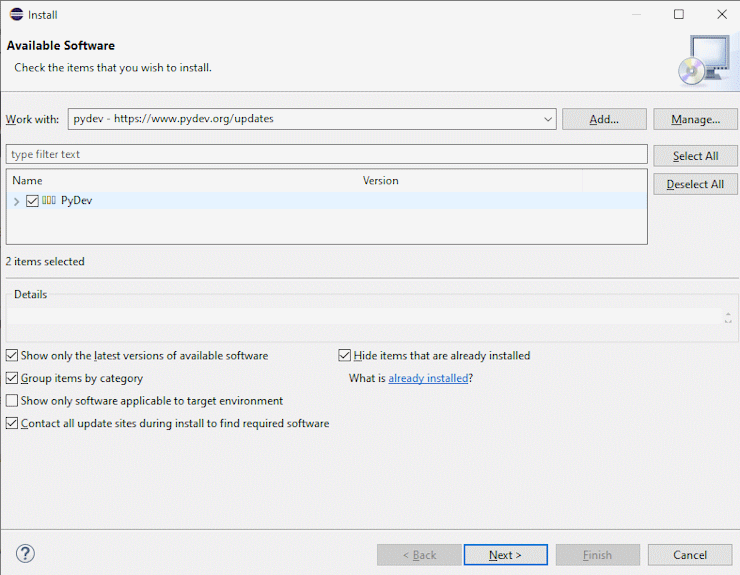Click 'Check the items that you wish to install' text
The width and height of the screenshot is (740, 575).
pyautogui.click(x=113, y=68)
